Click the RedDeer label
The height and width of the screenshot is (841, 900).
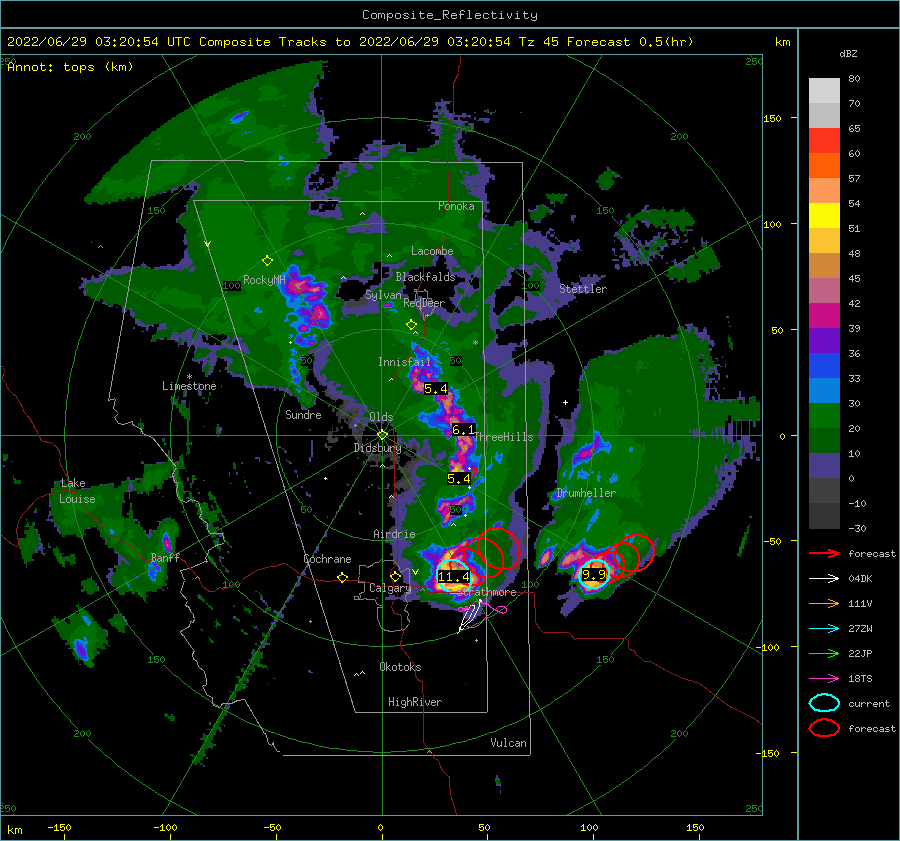click(x=424, y=303)
